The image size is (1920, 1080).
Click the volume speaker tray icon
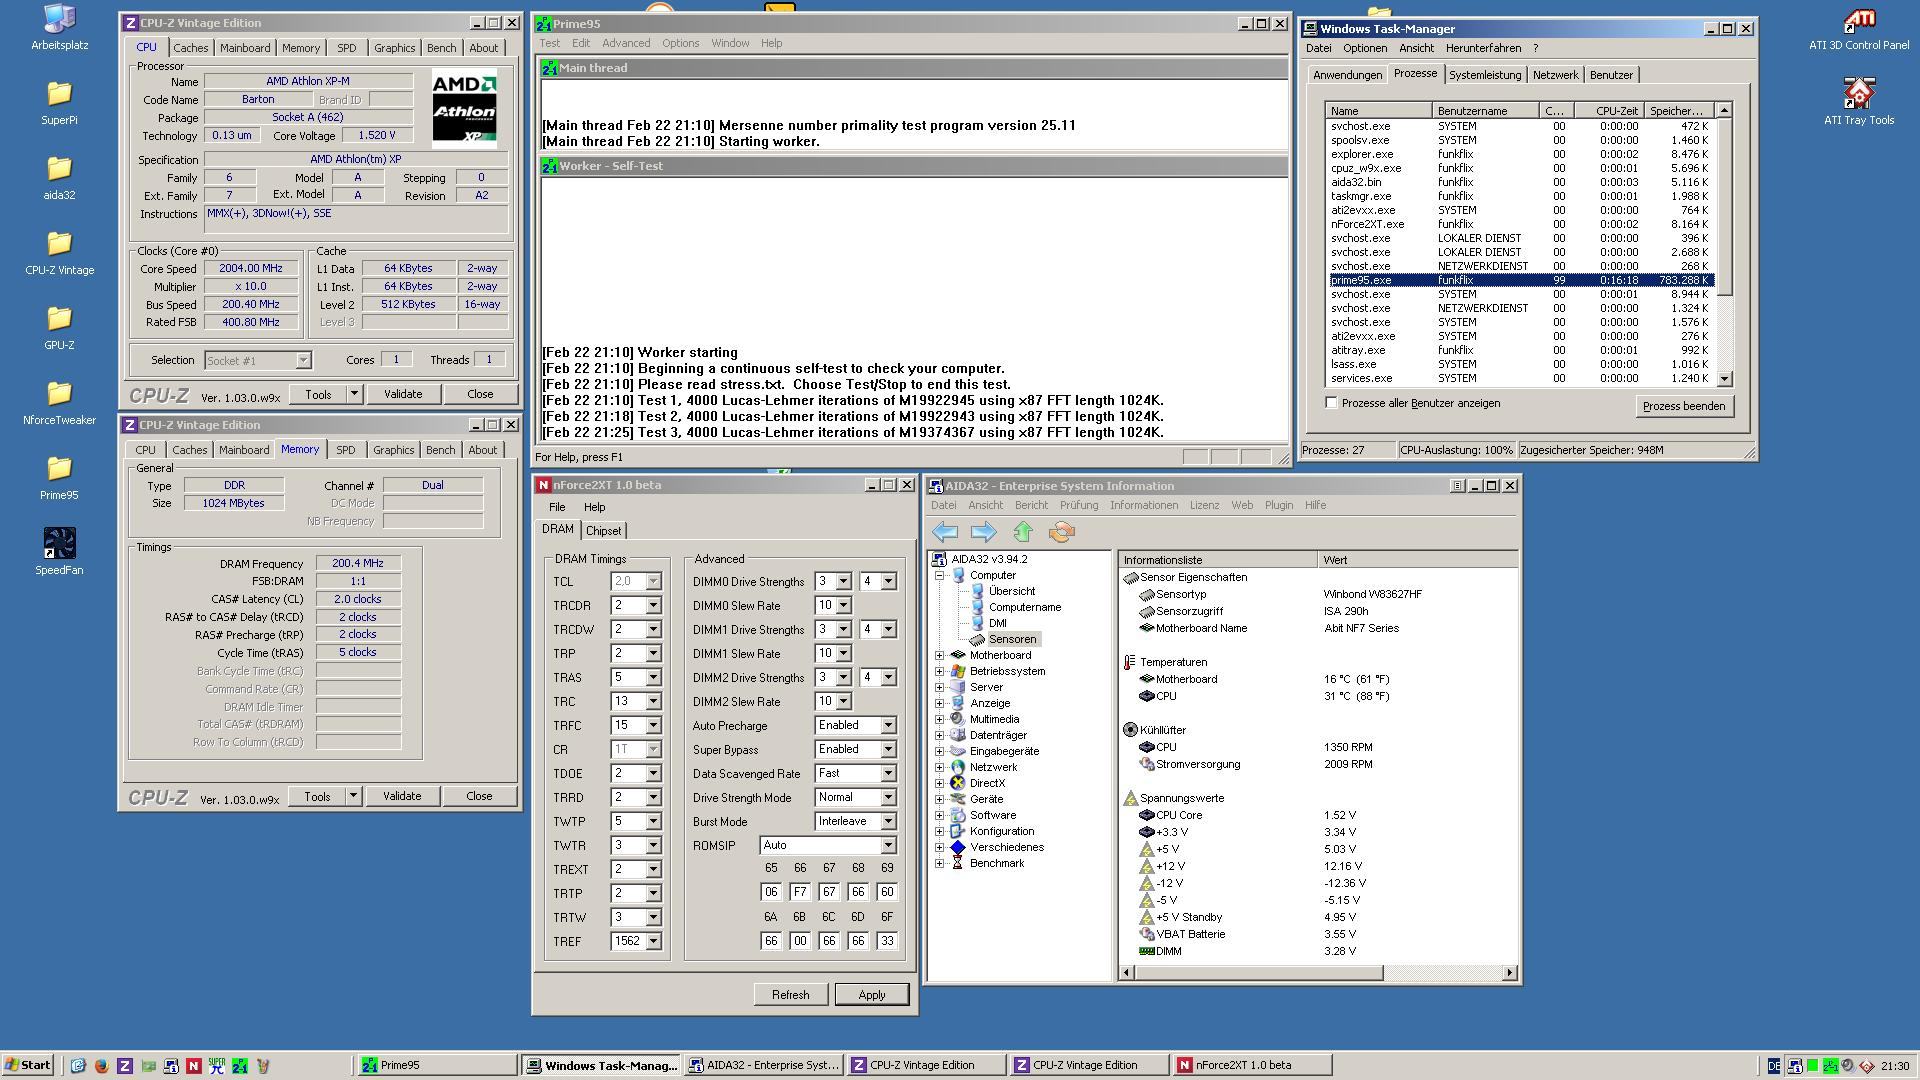[1848, 1065]
